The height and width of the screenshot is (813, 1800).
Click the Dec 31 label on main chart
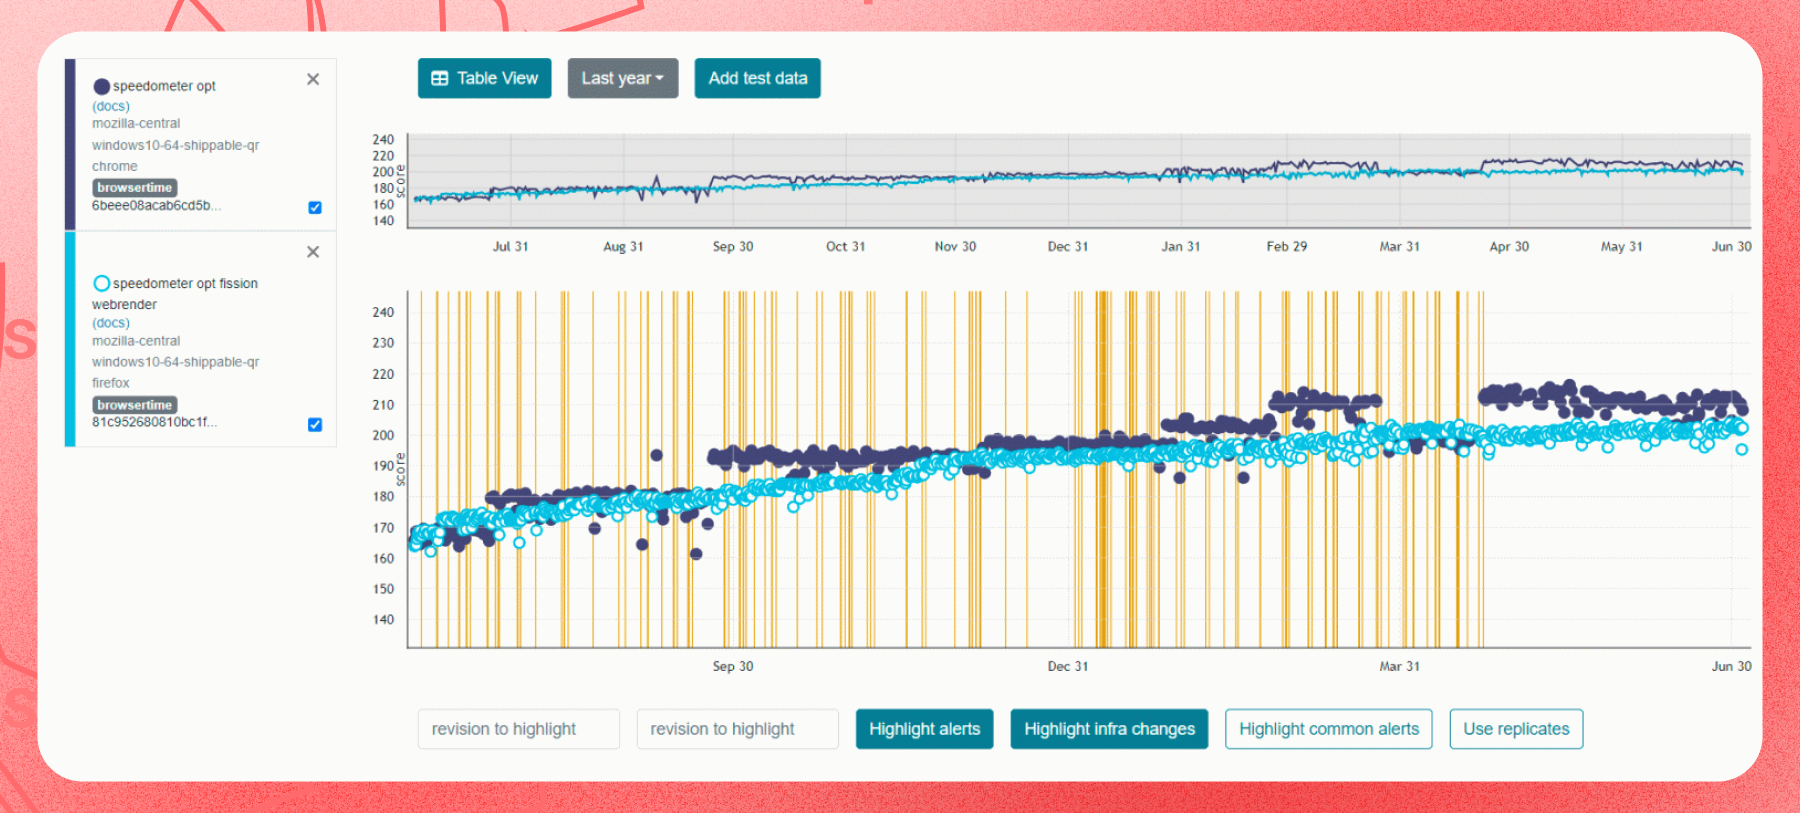[x=1067, y=666]
